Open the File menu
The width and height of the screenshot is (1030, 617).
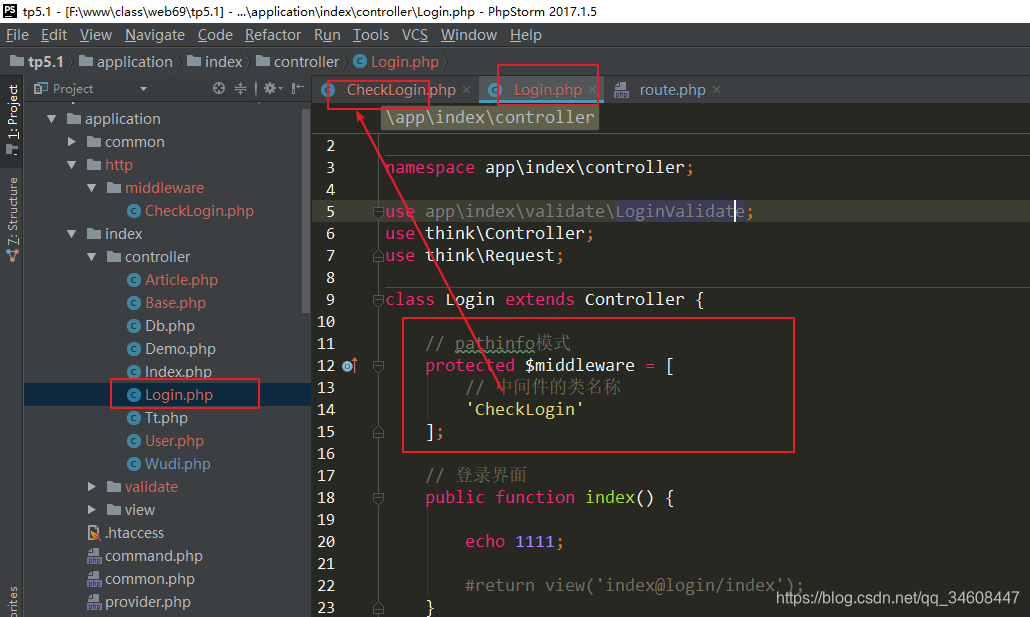pos(17,35)
